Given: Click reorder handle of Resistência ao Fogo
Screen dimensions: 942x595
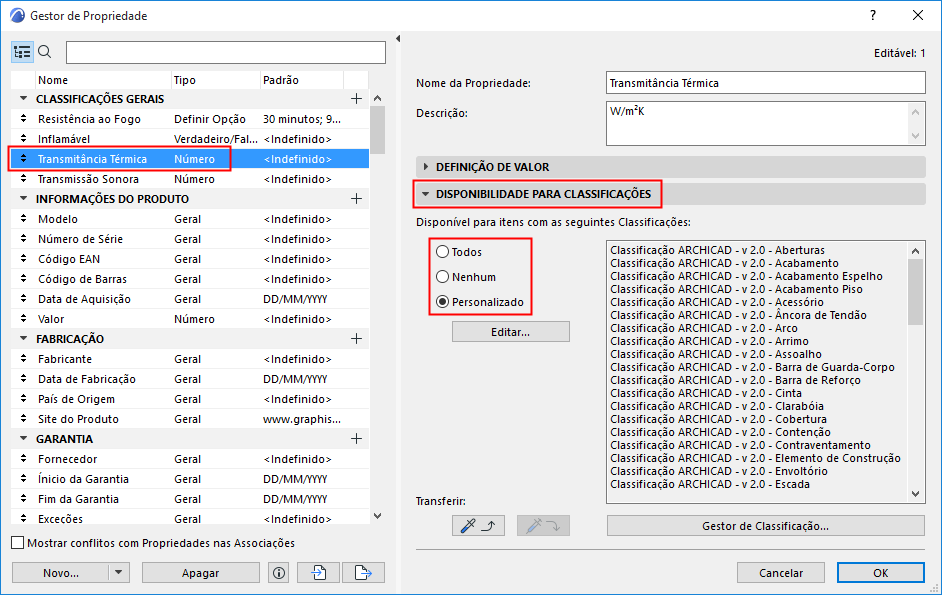Looking at the screenshot, I should click(x=23, y=118).
